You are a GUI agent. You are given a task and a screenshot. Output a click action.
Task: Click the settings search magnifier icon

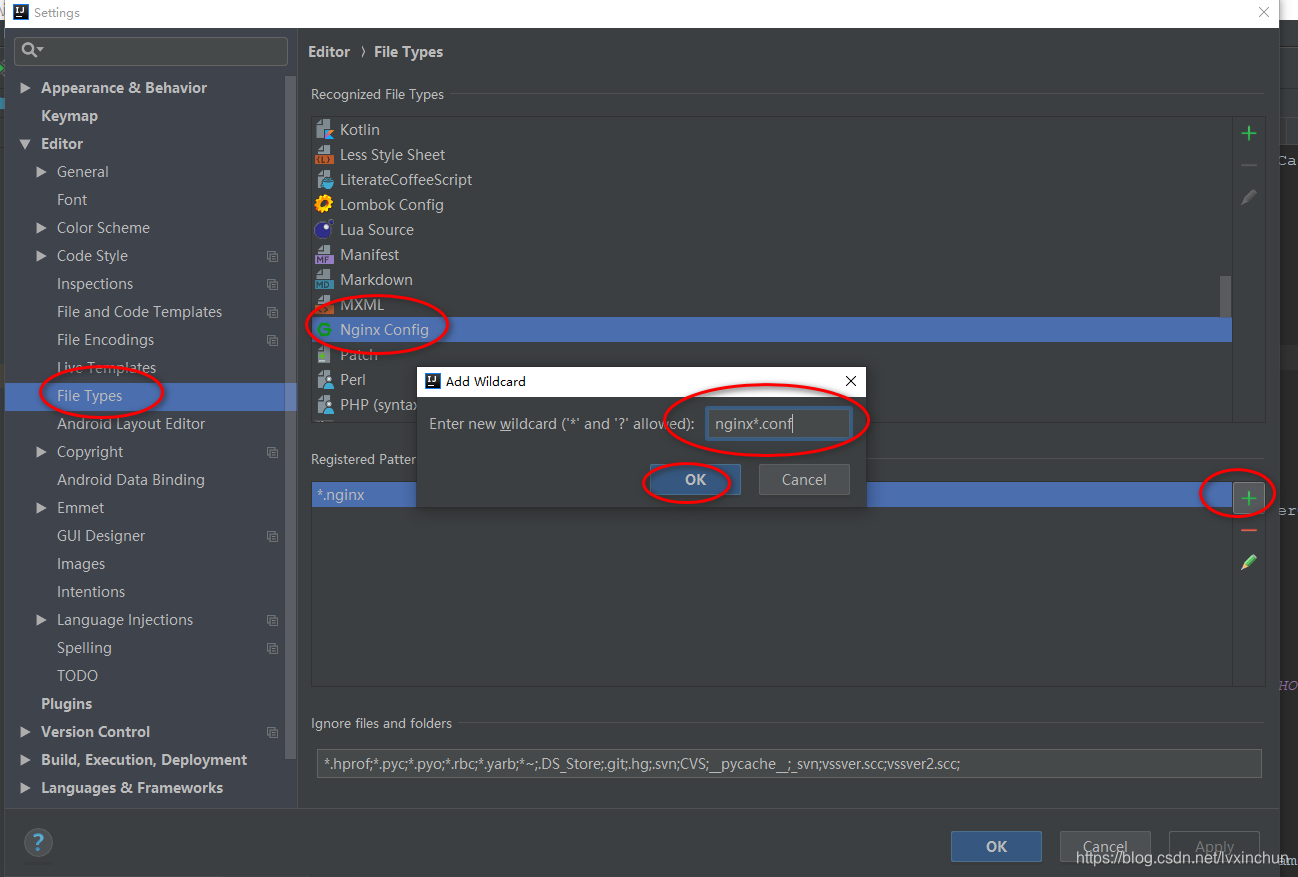[x=31, y=50]
